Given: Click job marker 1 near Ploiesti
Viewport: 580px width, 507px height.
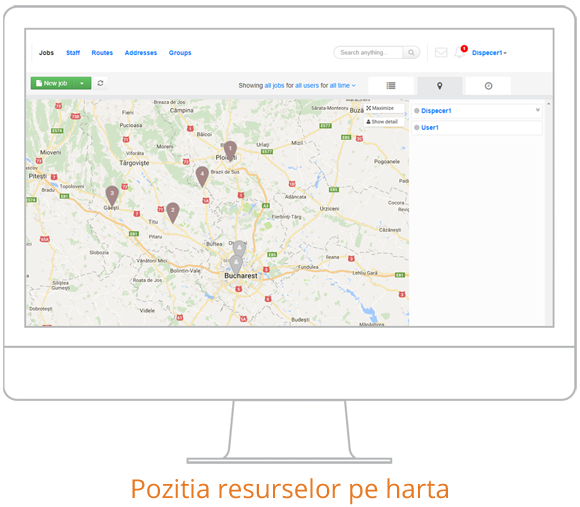Looking at the screenshot, I should (230, 151).
